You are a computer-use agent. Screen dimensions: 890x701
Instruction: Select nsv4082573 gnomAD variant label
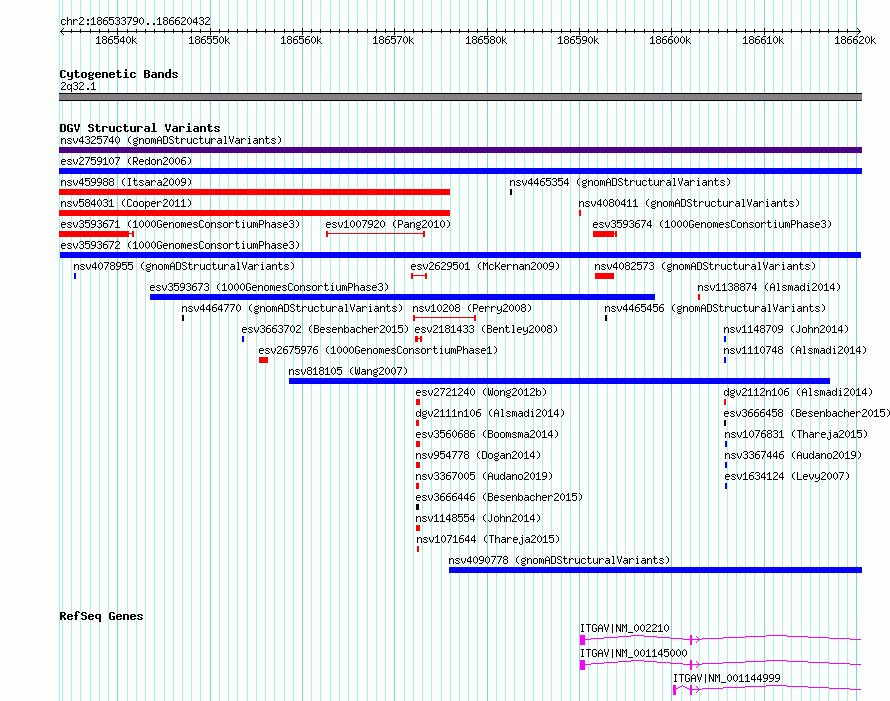click(x=705, y=266)
